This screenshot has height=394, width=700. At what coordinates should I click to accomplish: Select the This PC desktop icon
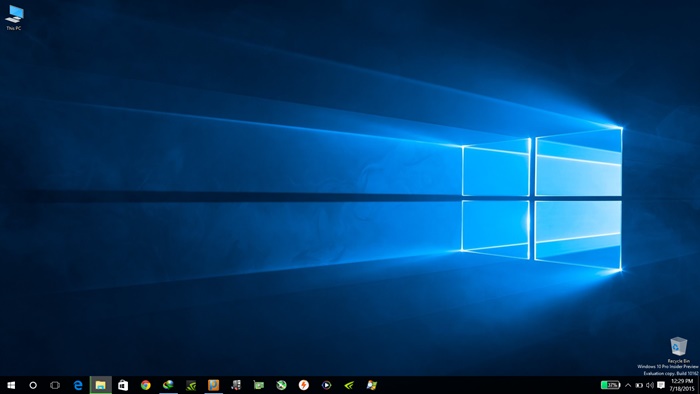click(14, 18)
